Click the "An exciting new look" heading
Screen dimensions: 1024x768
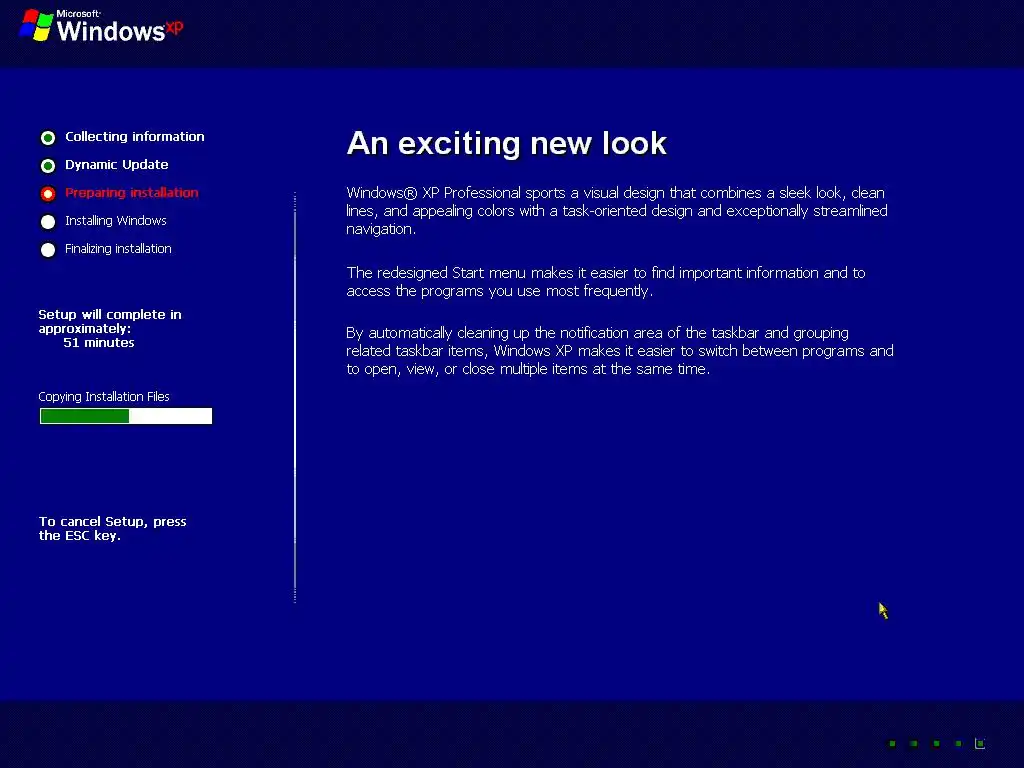(506, 143)
